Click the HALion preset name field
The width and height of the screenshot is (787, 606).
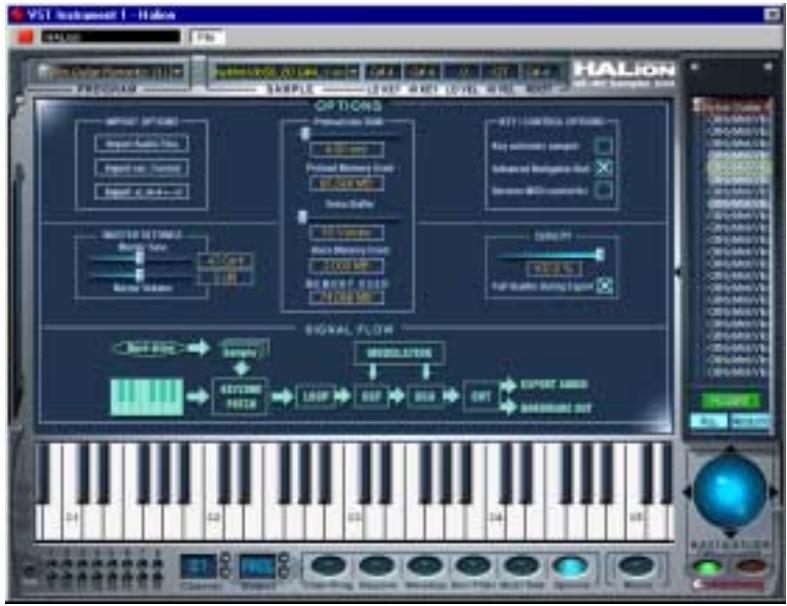coord(111,37)
